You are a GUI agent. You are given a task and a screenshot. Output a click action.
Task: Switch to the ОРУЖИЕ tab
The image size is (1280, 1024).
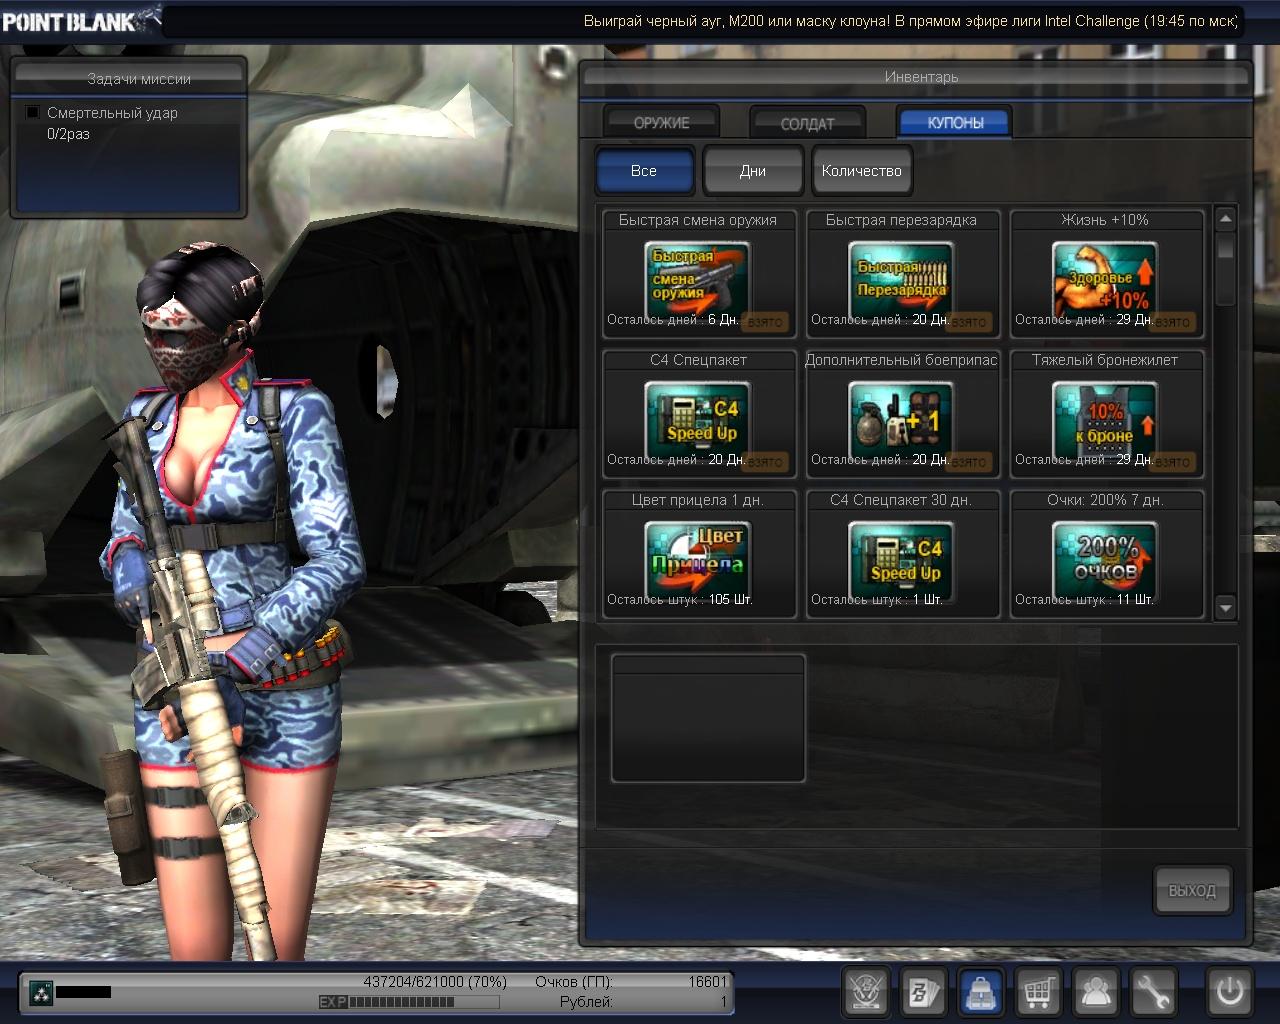click(x=661, y=122)
